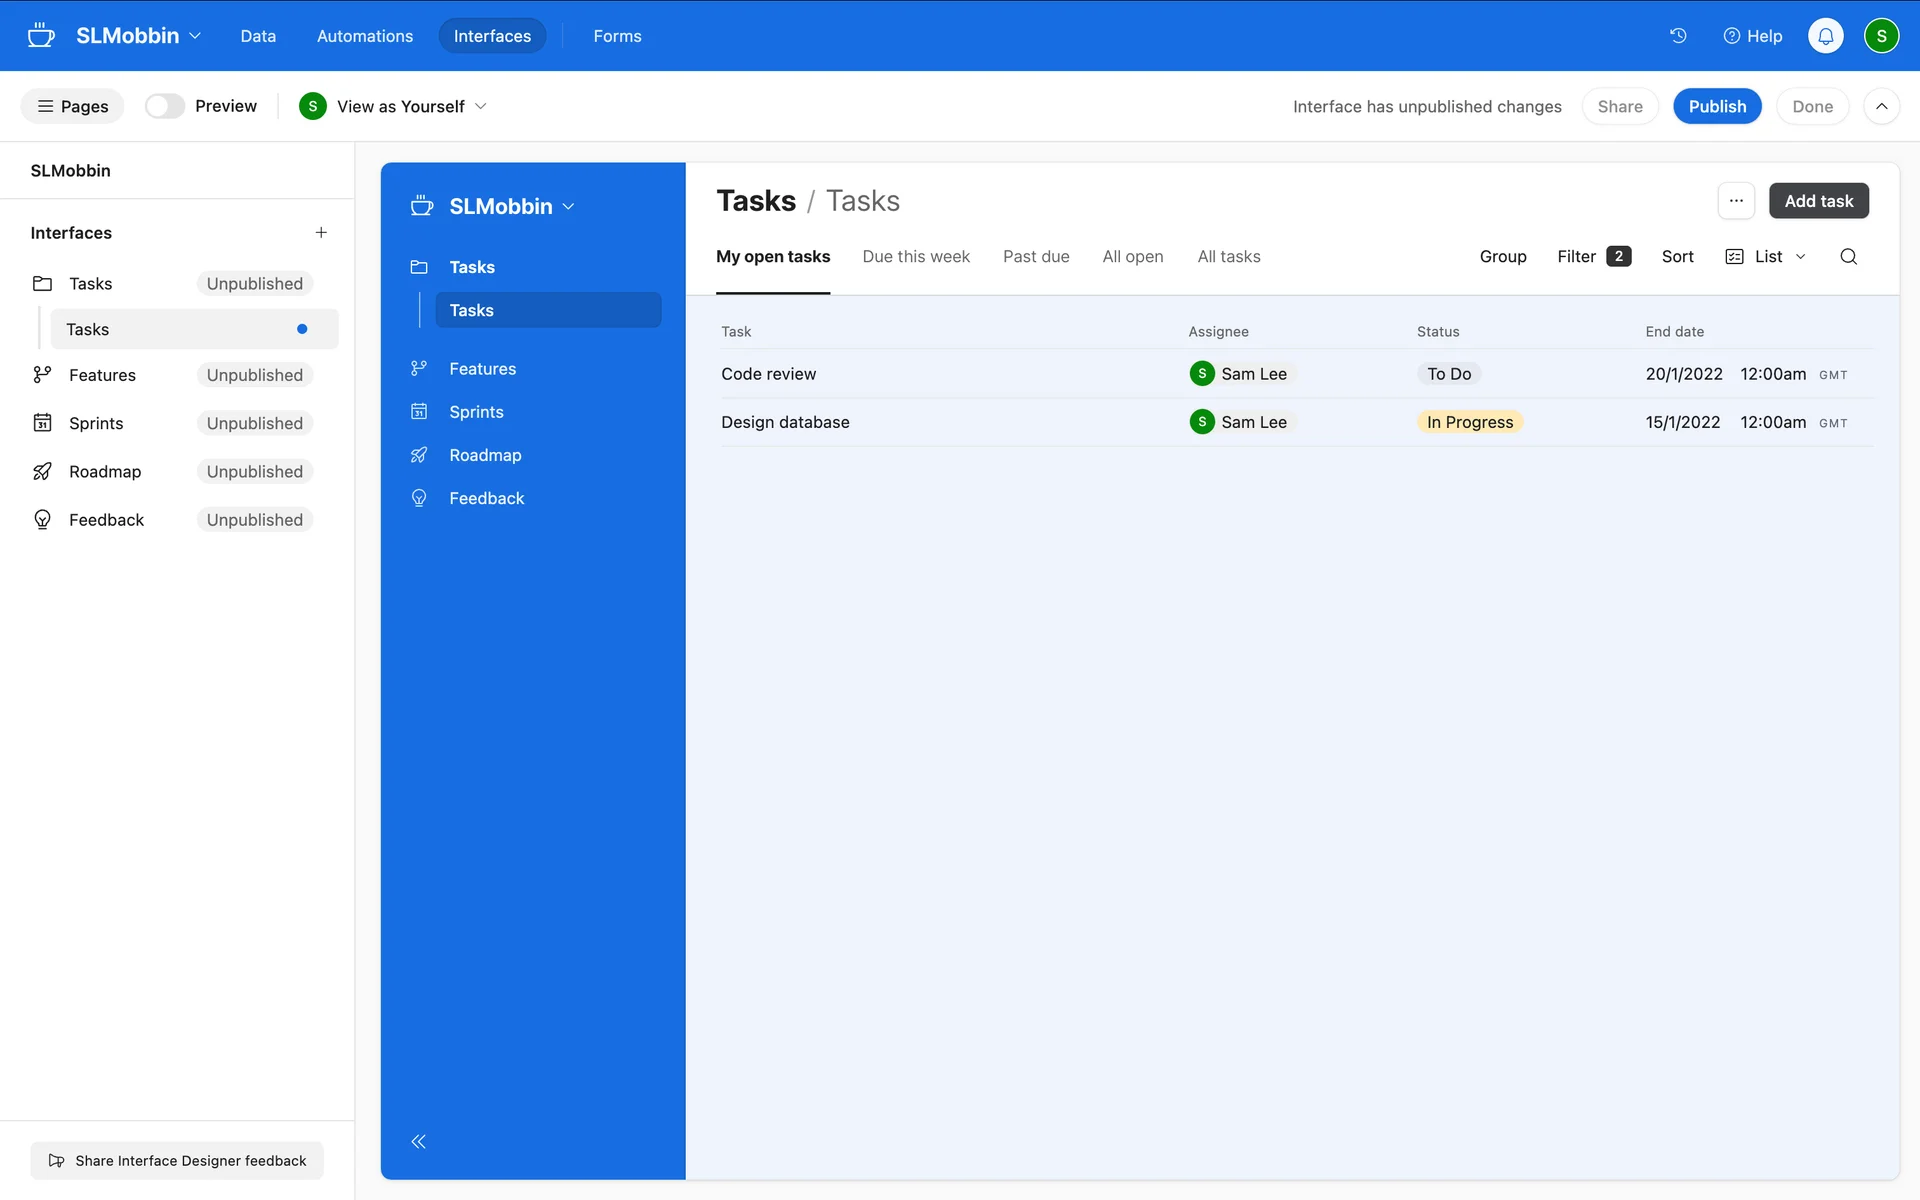Click the plus icon to add an interface
1920x1200 pixels.
coord(321,232)
